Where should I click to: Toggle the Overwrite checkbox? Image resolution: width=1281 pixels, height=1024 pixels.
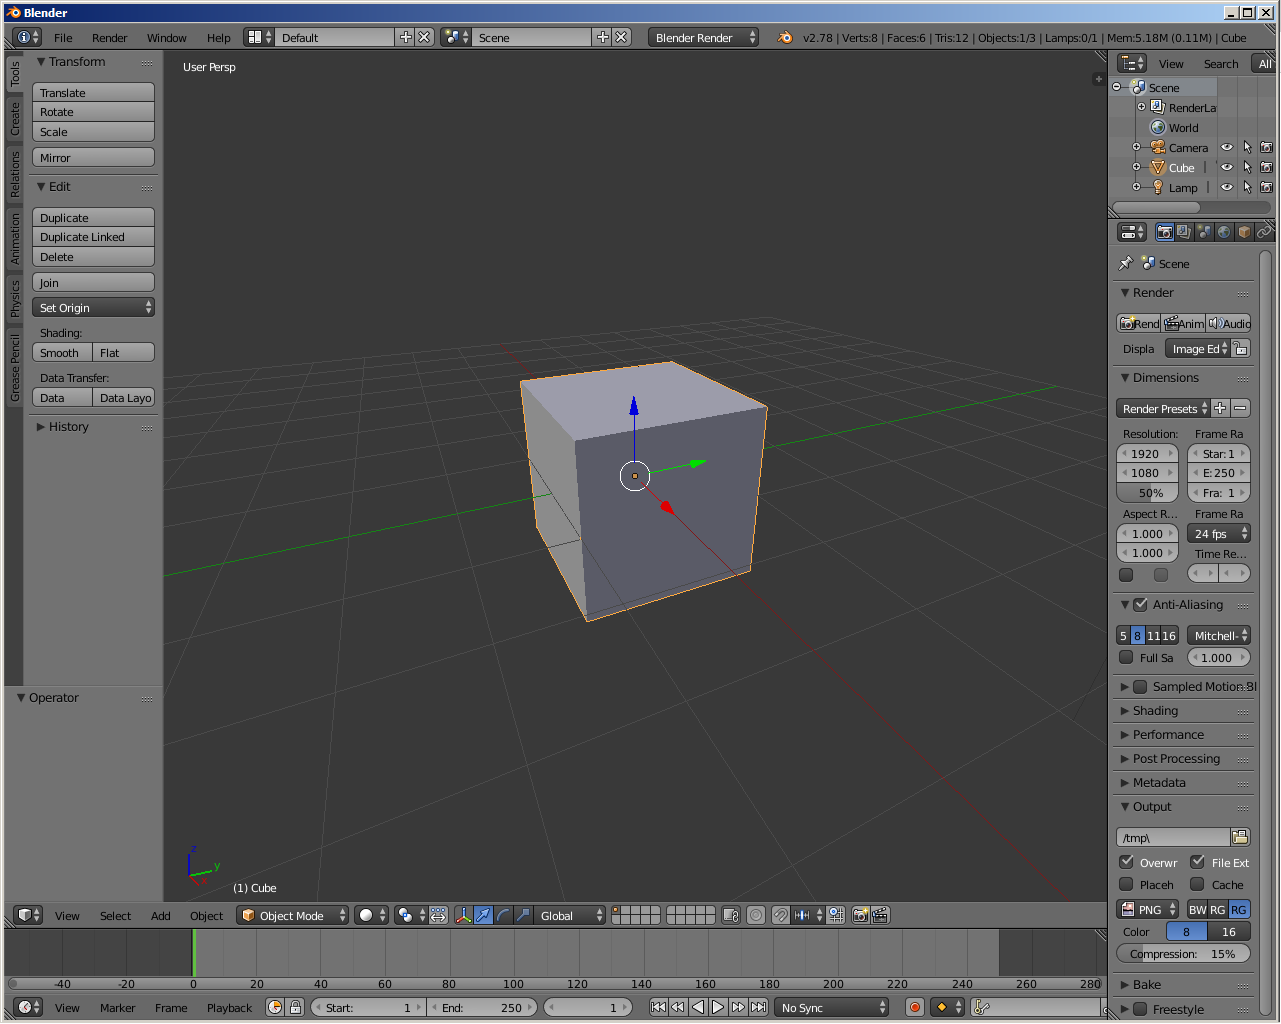(x=1126, y=862)
